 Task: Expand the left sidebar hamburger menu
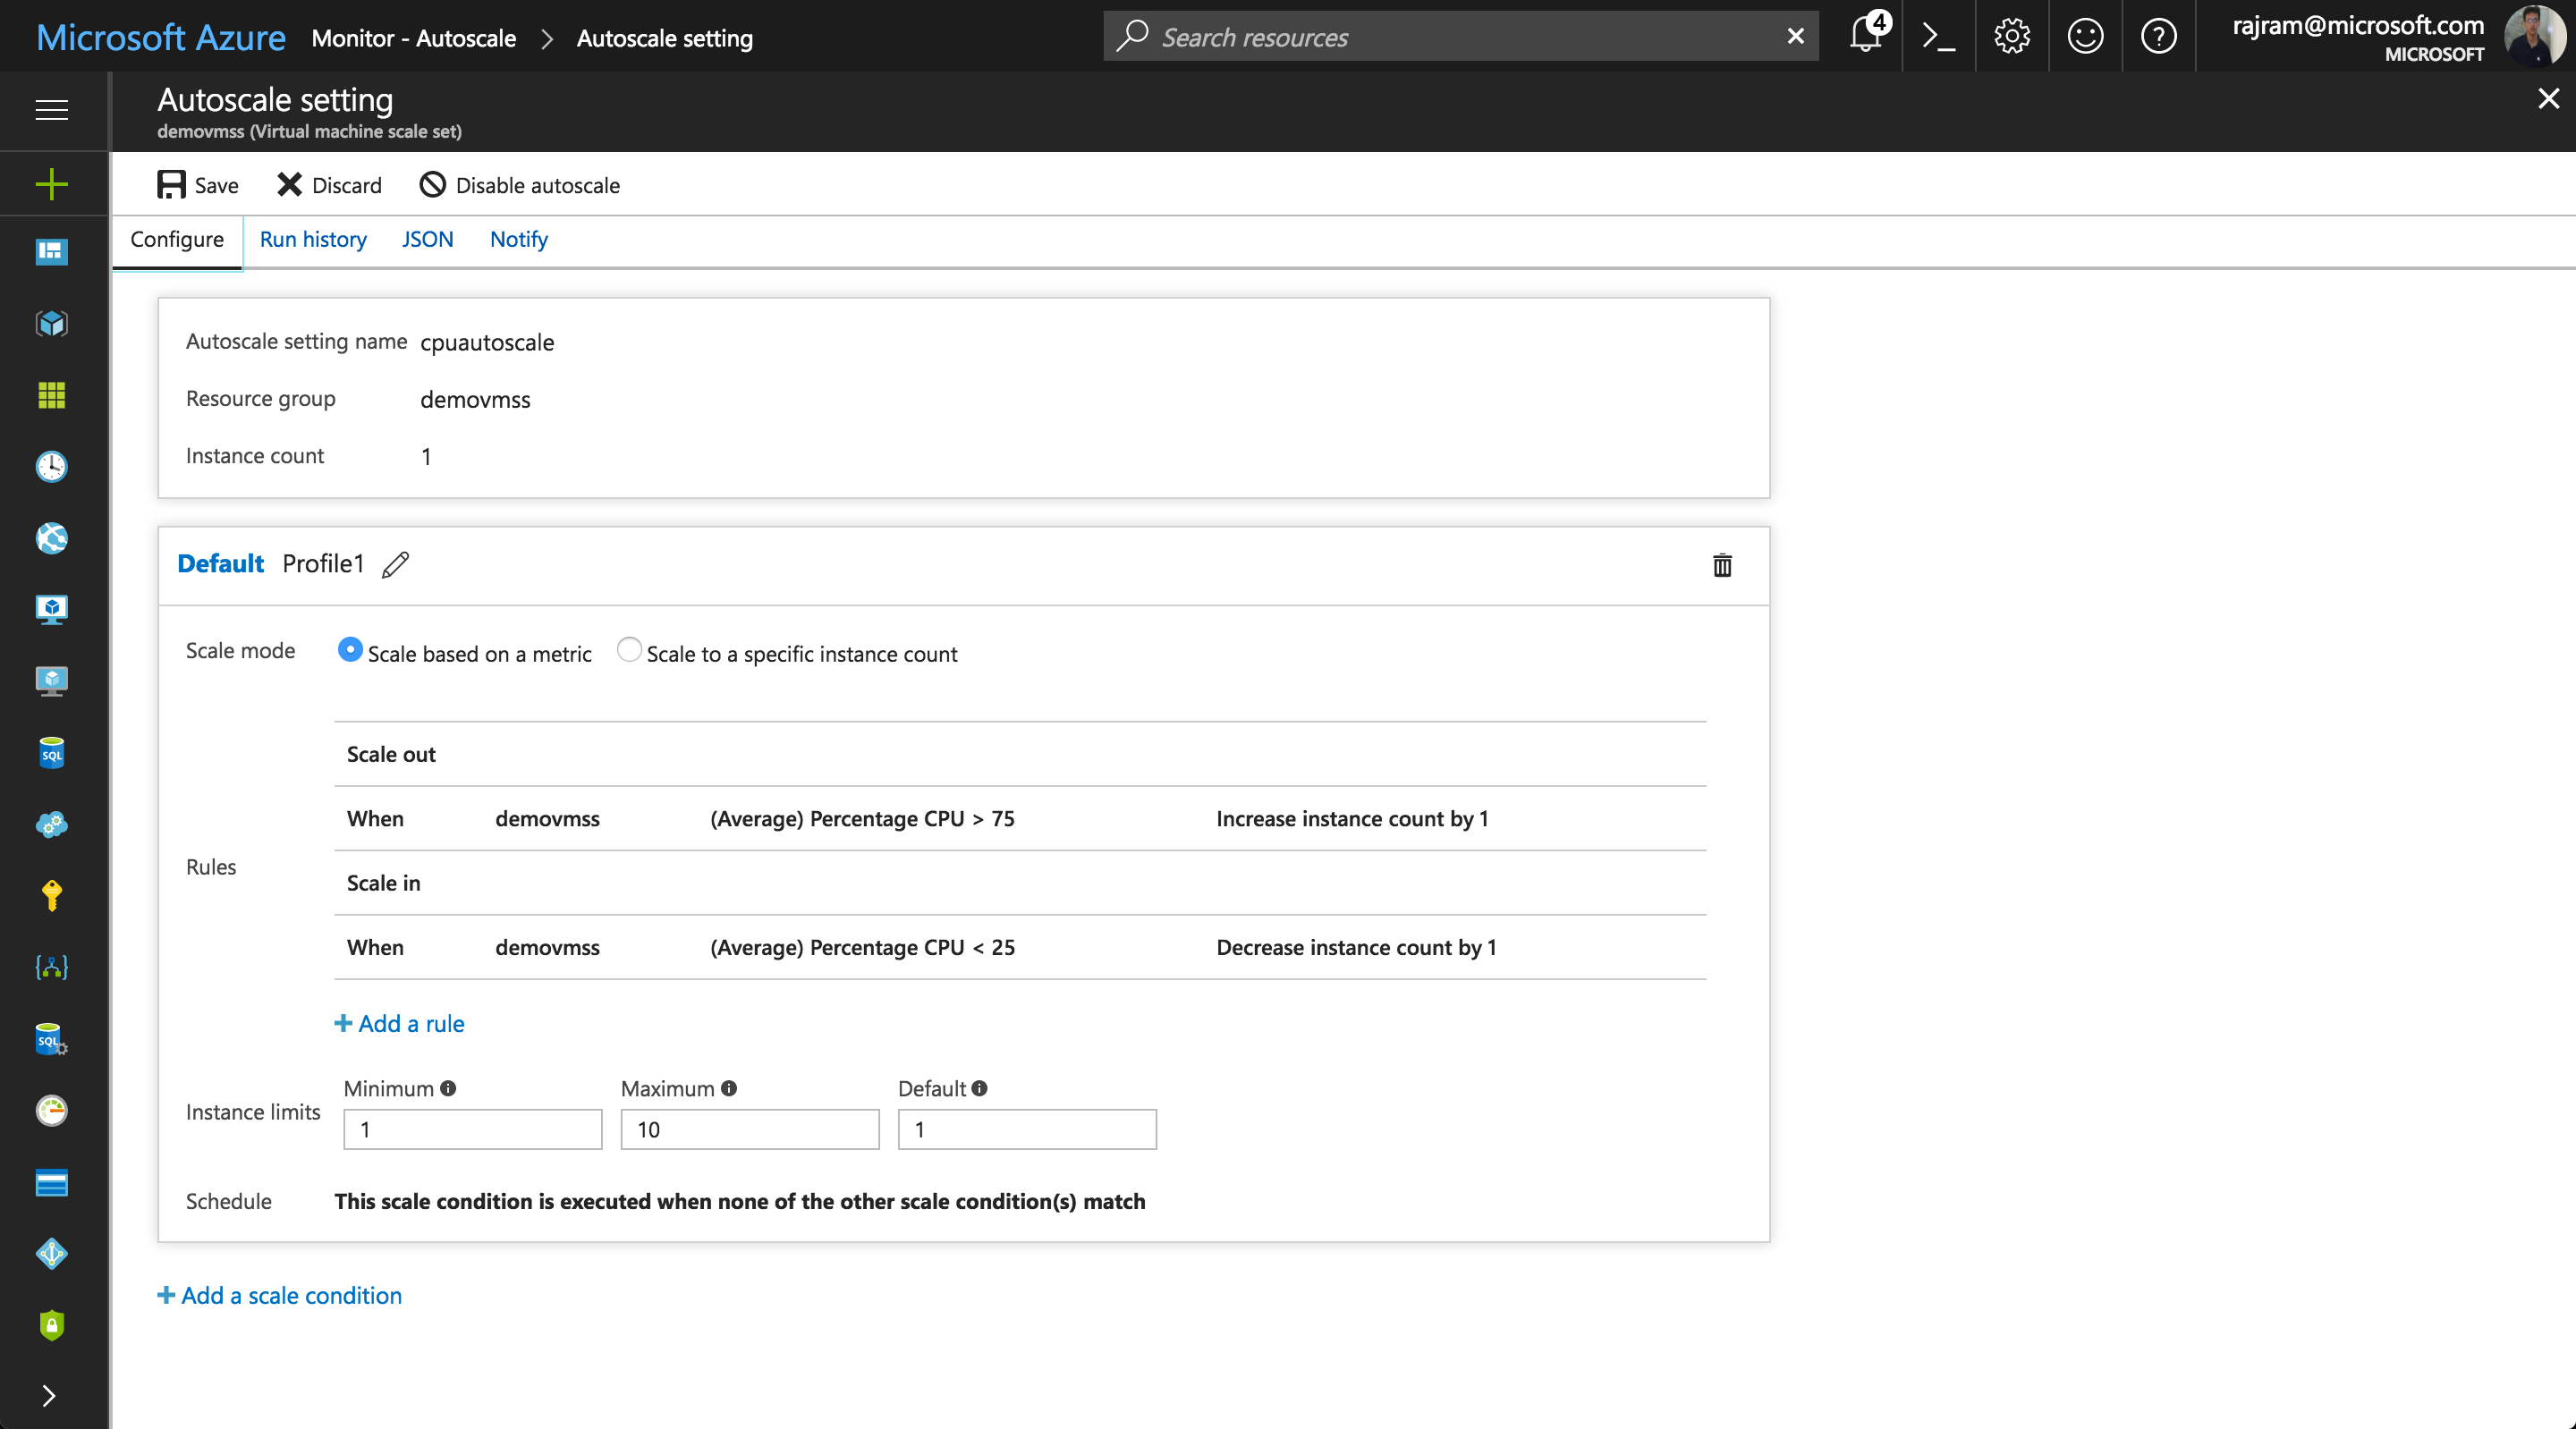coord(52,110)
